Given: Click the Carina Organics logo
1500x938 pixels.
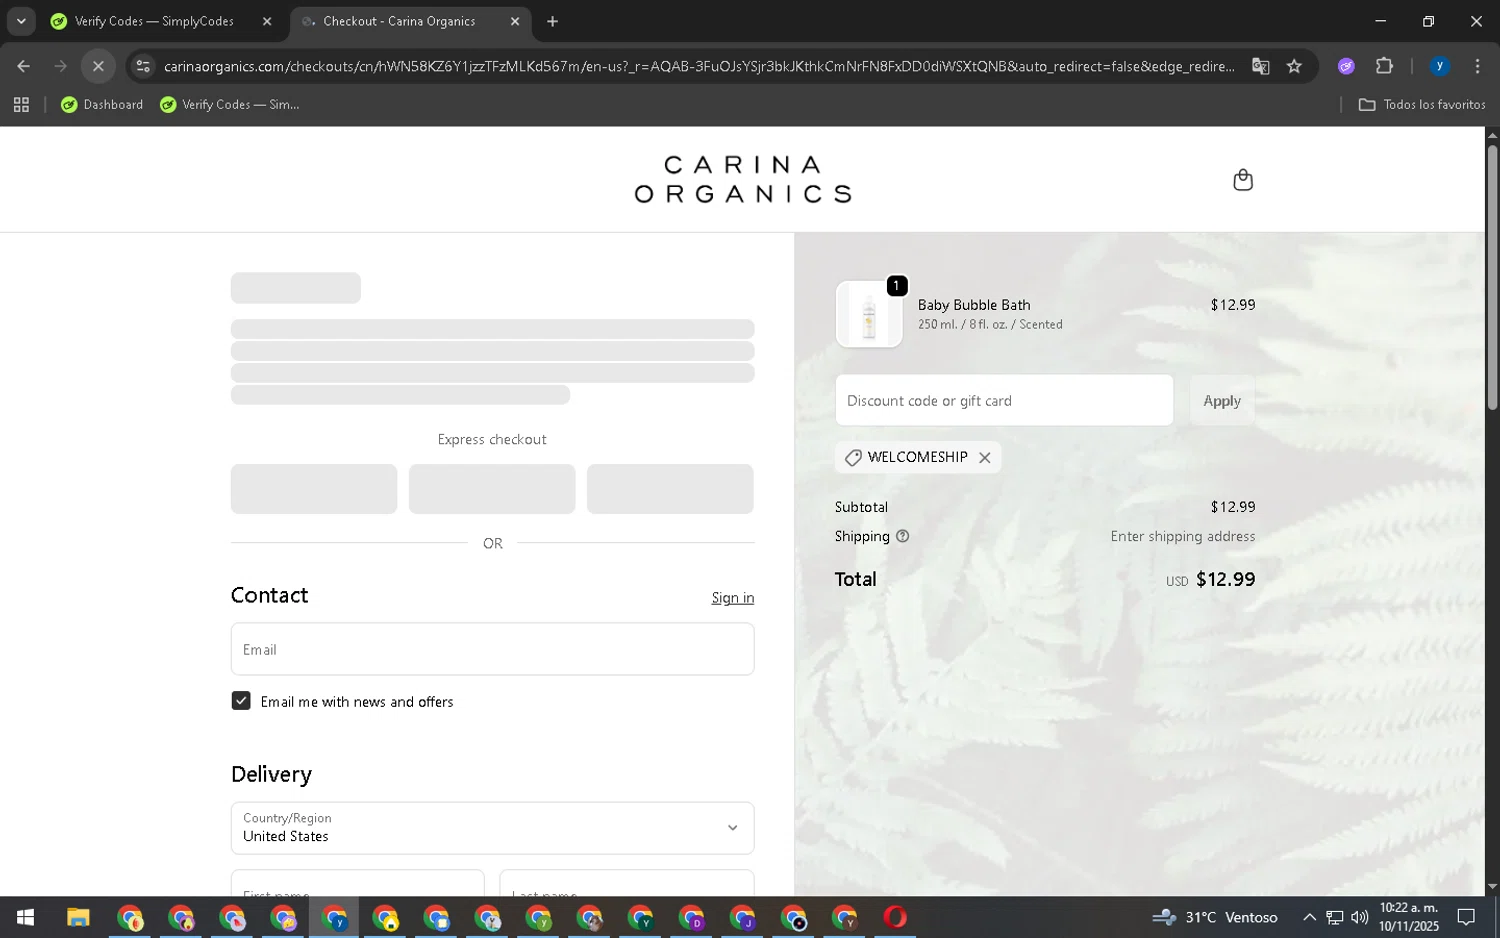Looking at the screenshot, I should click(743, 179).
